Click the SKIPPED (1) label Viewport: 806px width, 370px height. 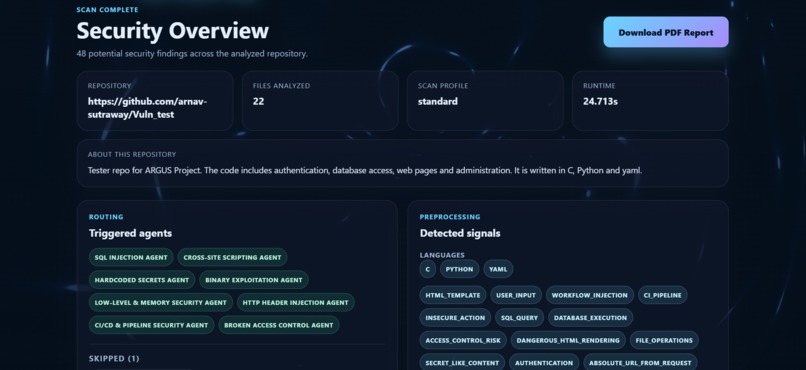(x=114, y=358)
